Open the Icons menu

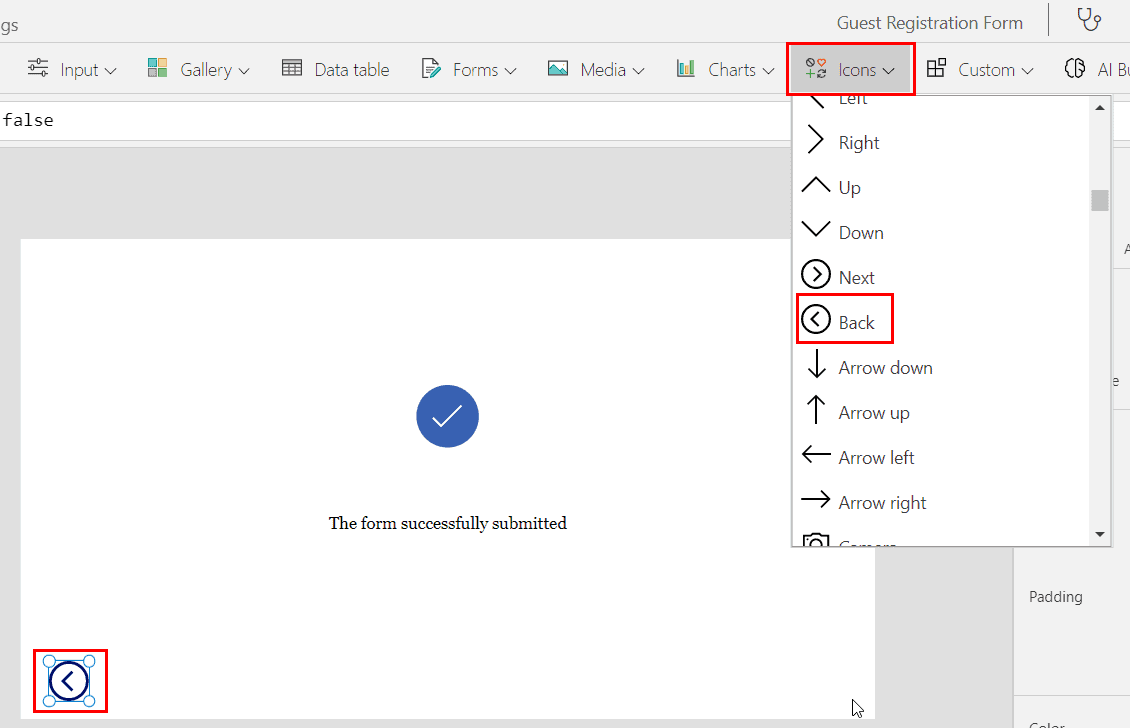click(851, 69)
